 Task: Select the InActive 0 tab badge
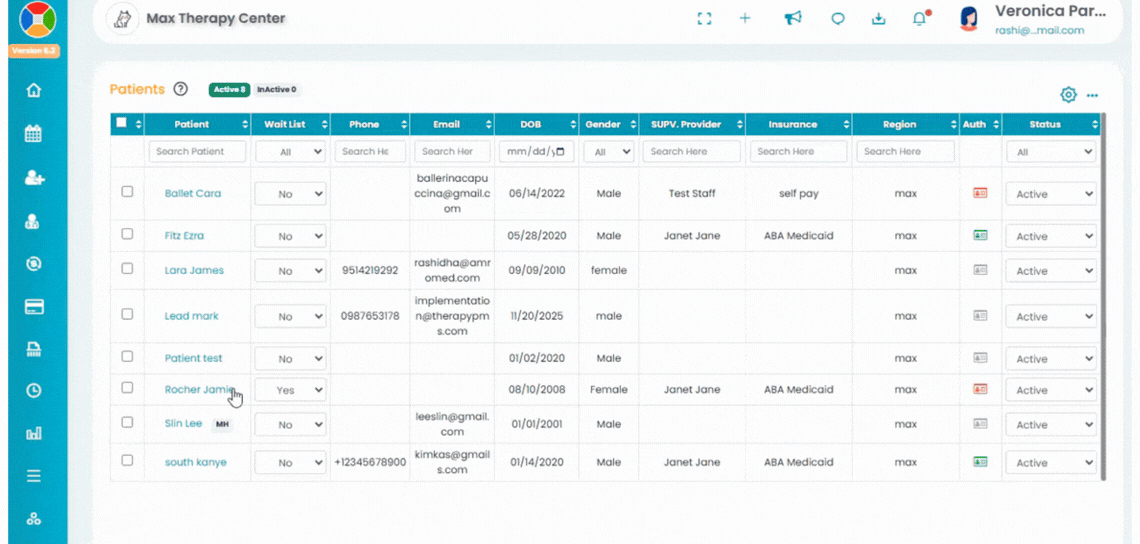click(277, 89)
